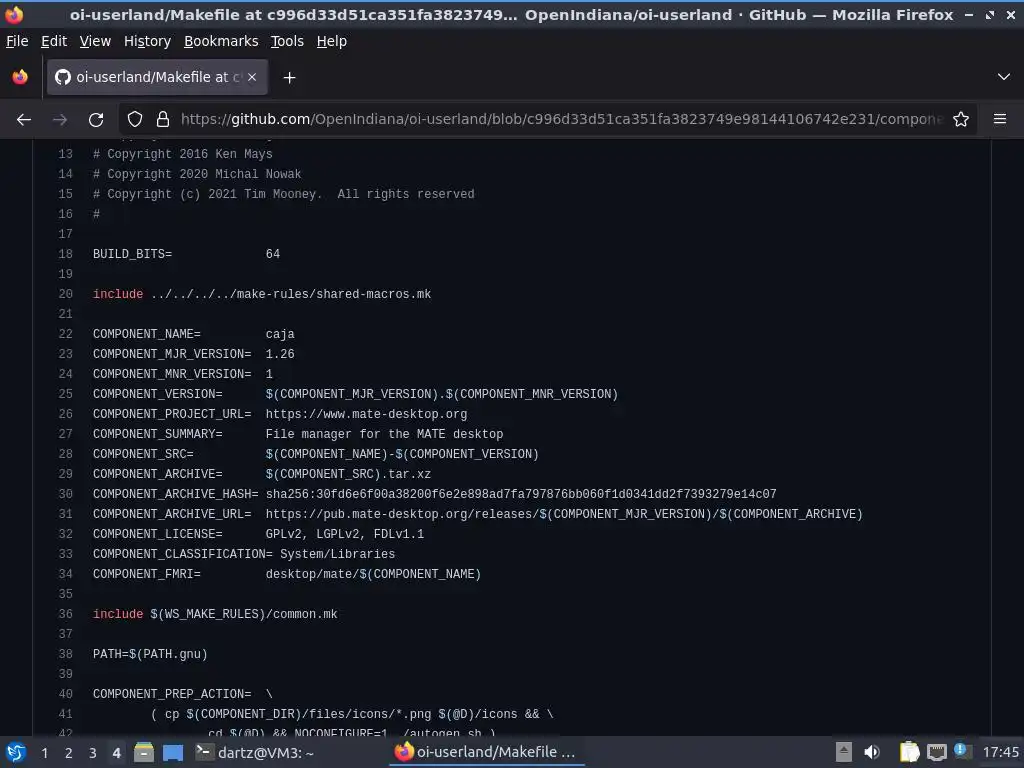The height and width of the screenshot is (768, 1024).
Task: Click the Tim Mooney copyright comment
Action: click(283, 194)
